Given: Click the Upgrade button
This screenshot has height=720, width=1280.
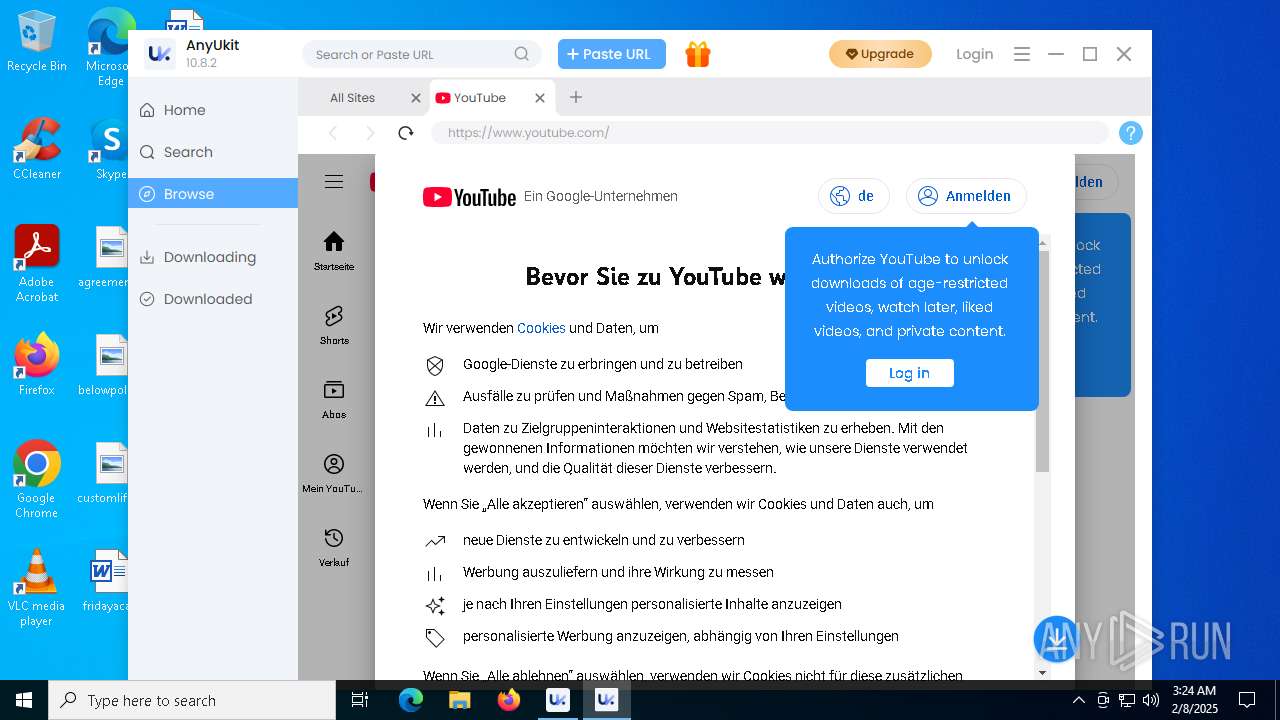Looking at the screenshot, I should (x=880, y=54).
